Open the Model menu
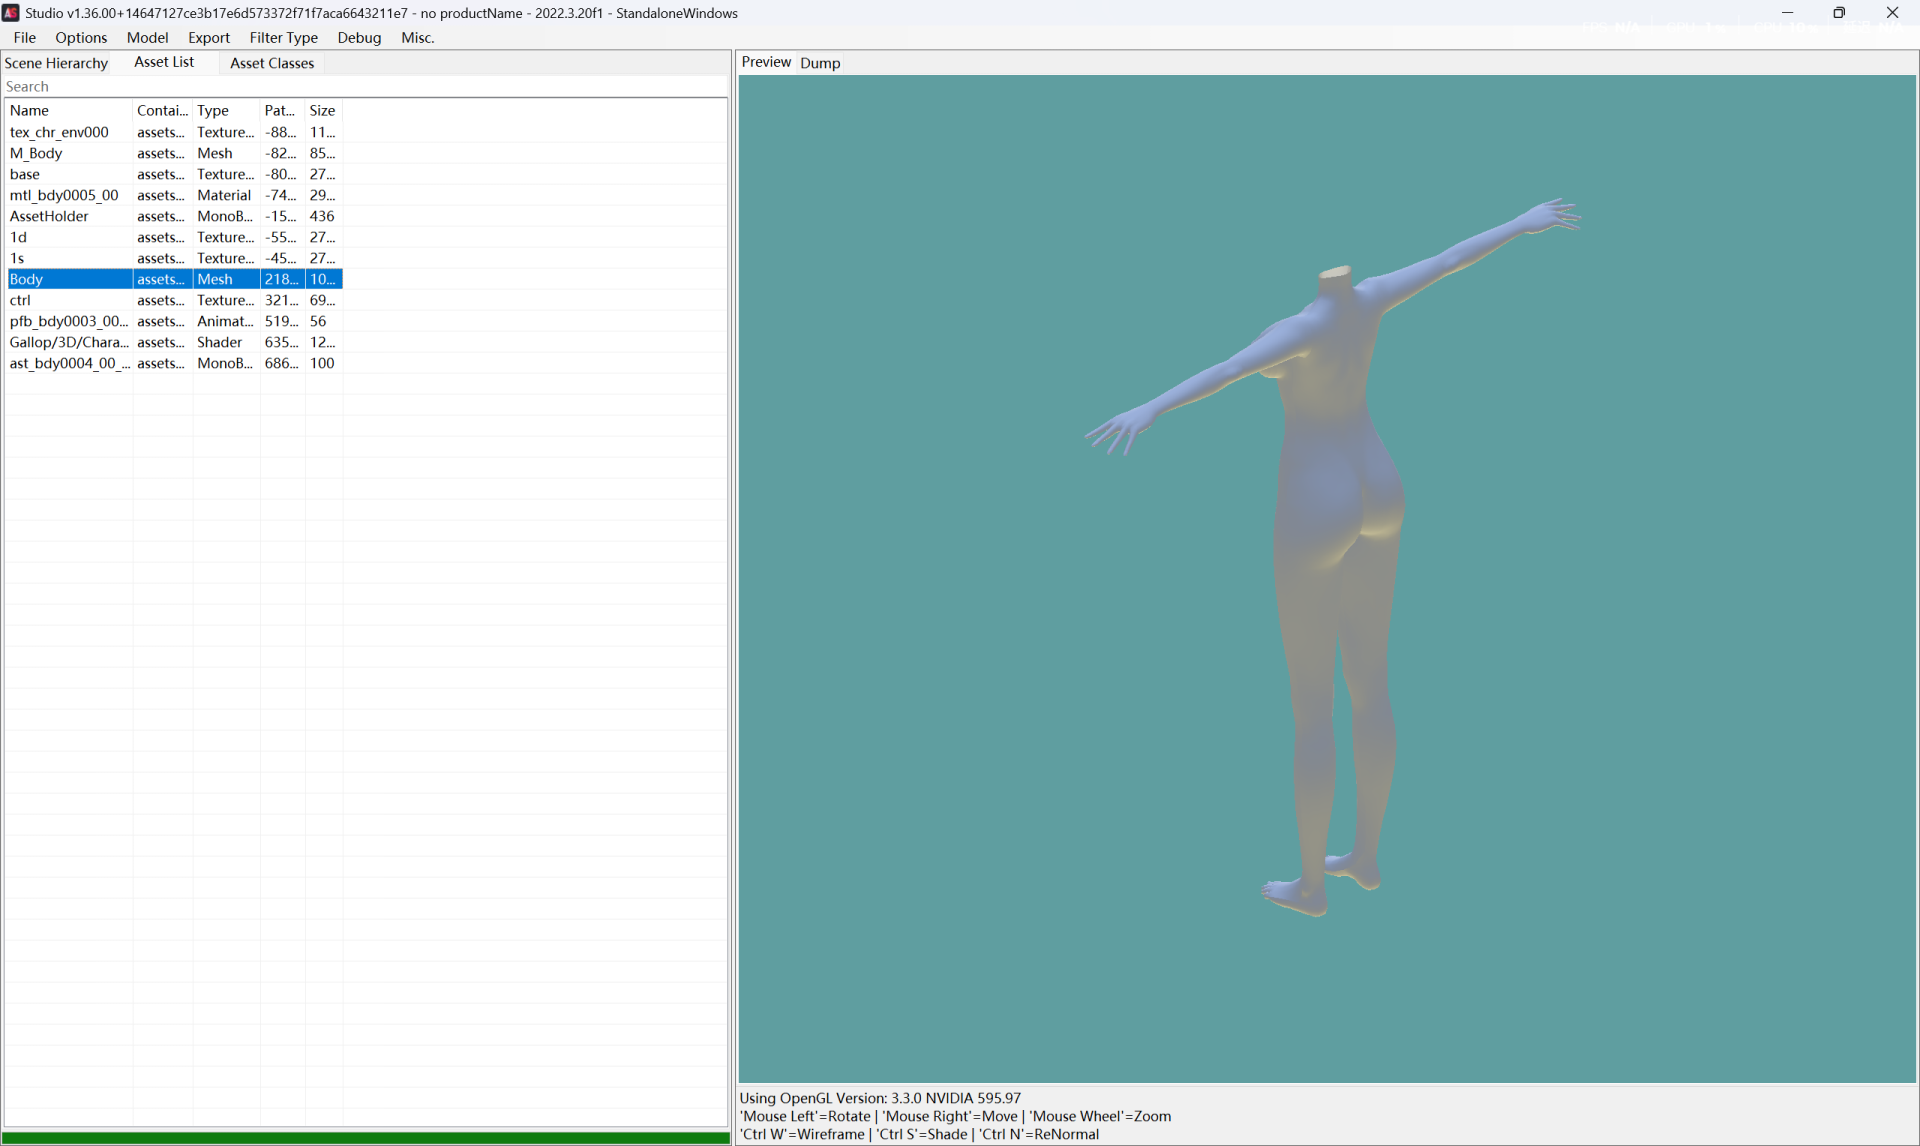The width and height of the screenshot is (1920, 1146). click(x=147, y=37)
